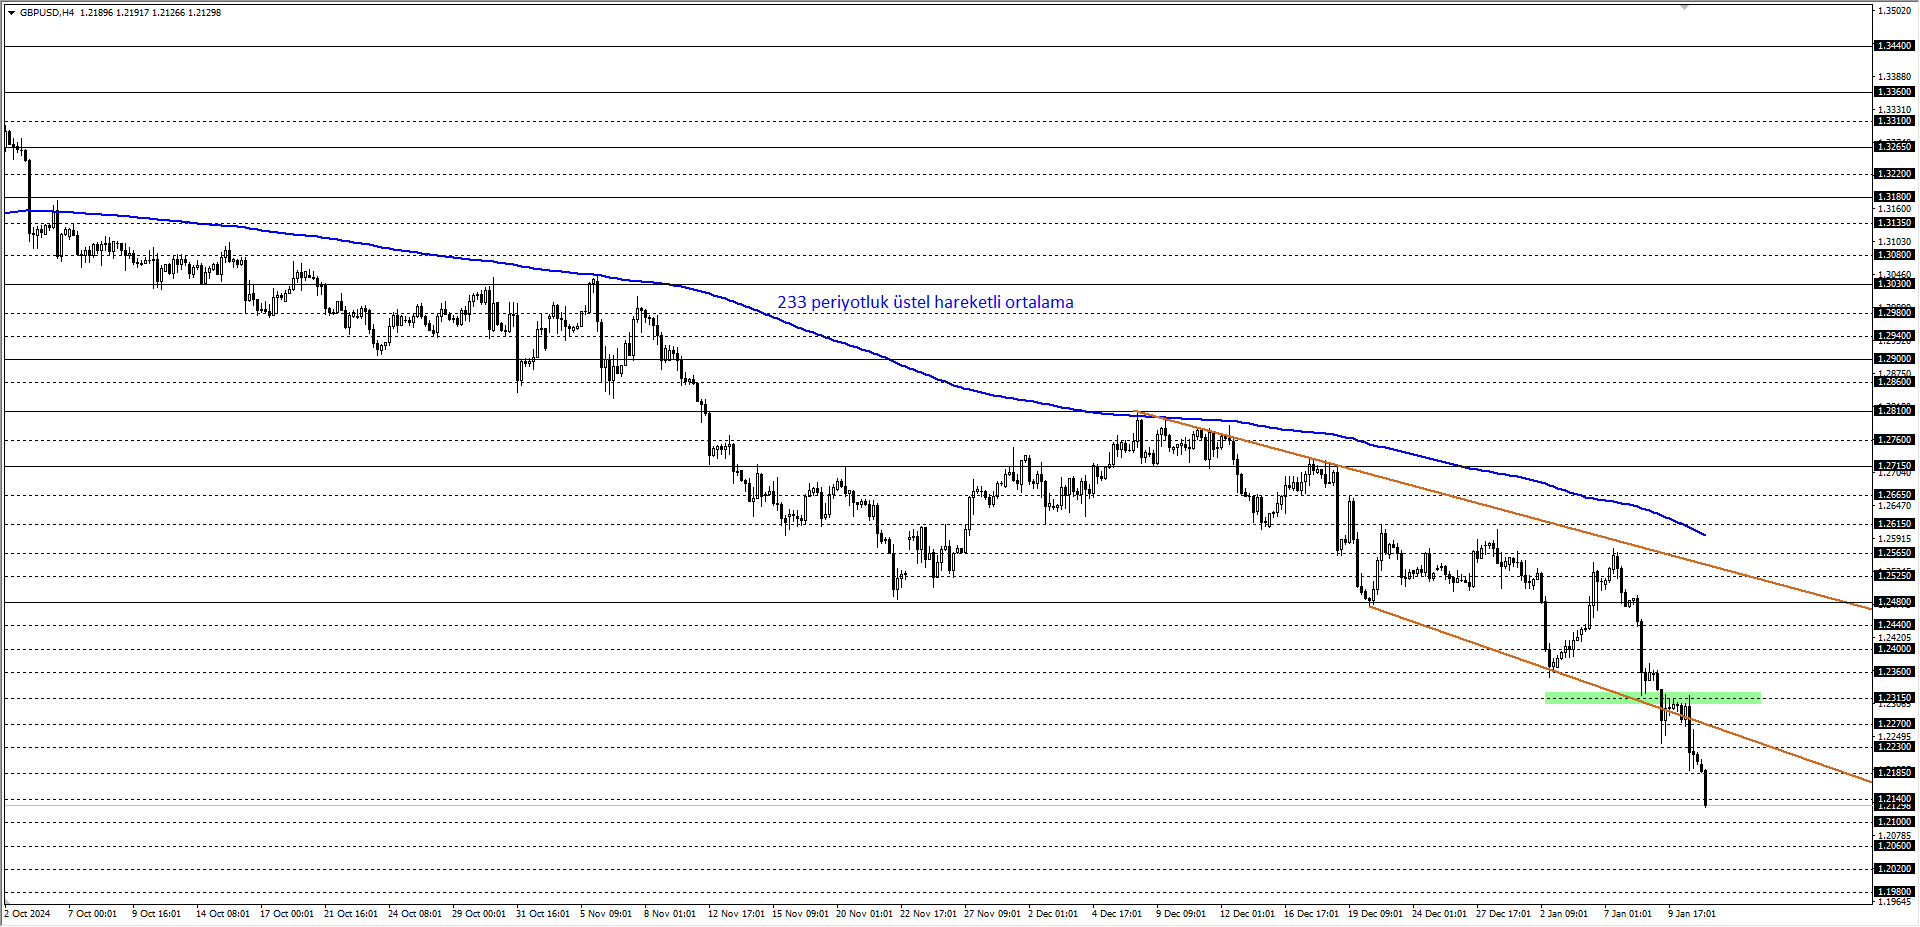Click the 1.21000 price level label
Screen dimensions: 1920x927
point(1894,822)
